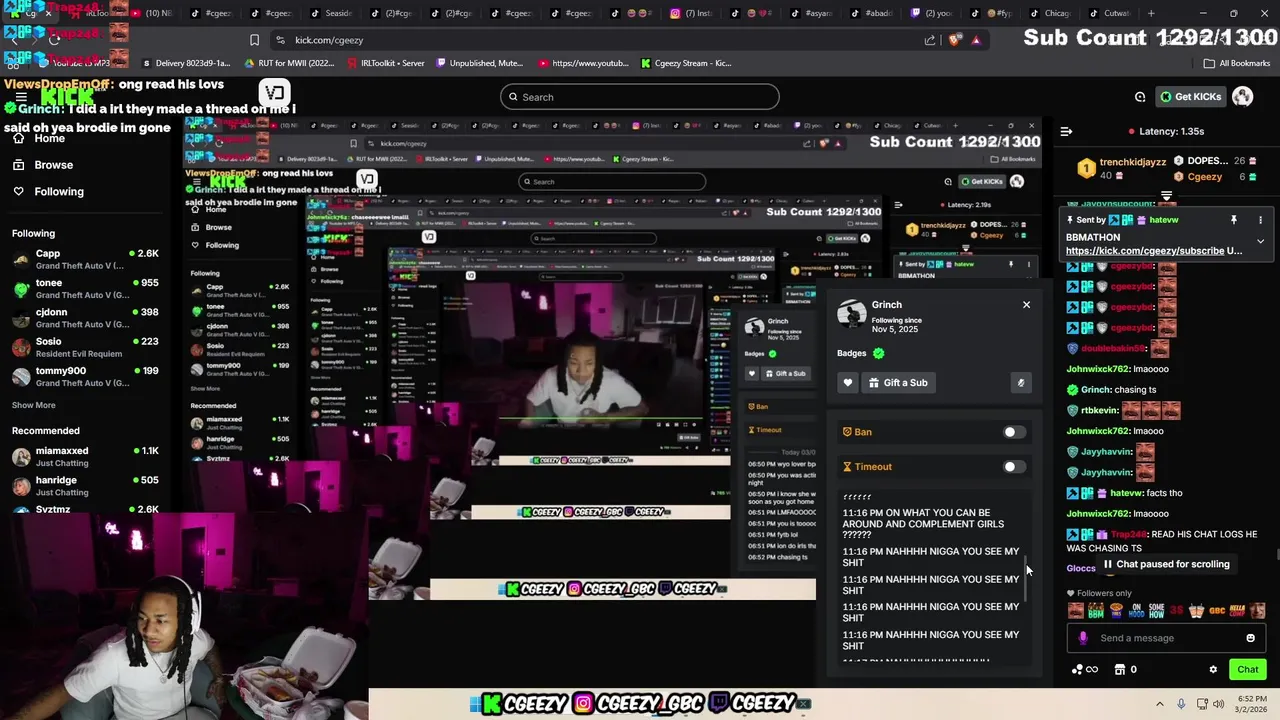Switch to the Cutwat browser tab
Screen dimensions: 1280x720
click(x=1109, y=13)
